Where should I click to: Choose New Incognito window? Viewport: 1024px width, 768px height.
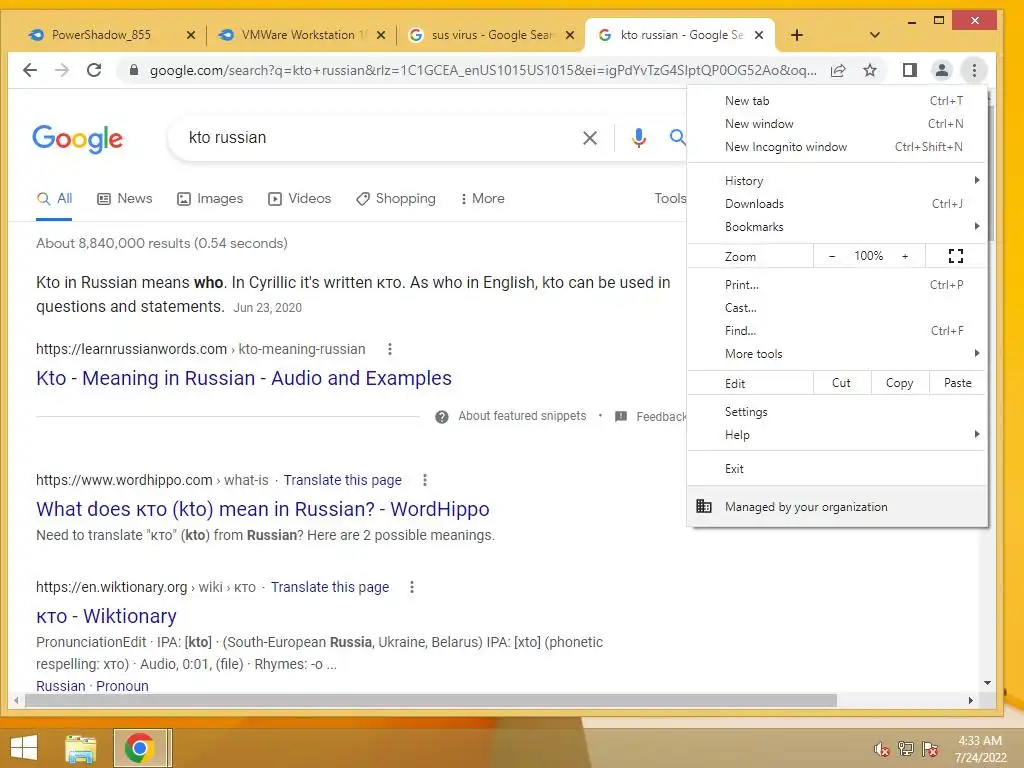(x=837, y=147)
